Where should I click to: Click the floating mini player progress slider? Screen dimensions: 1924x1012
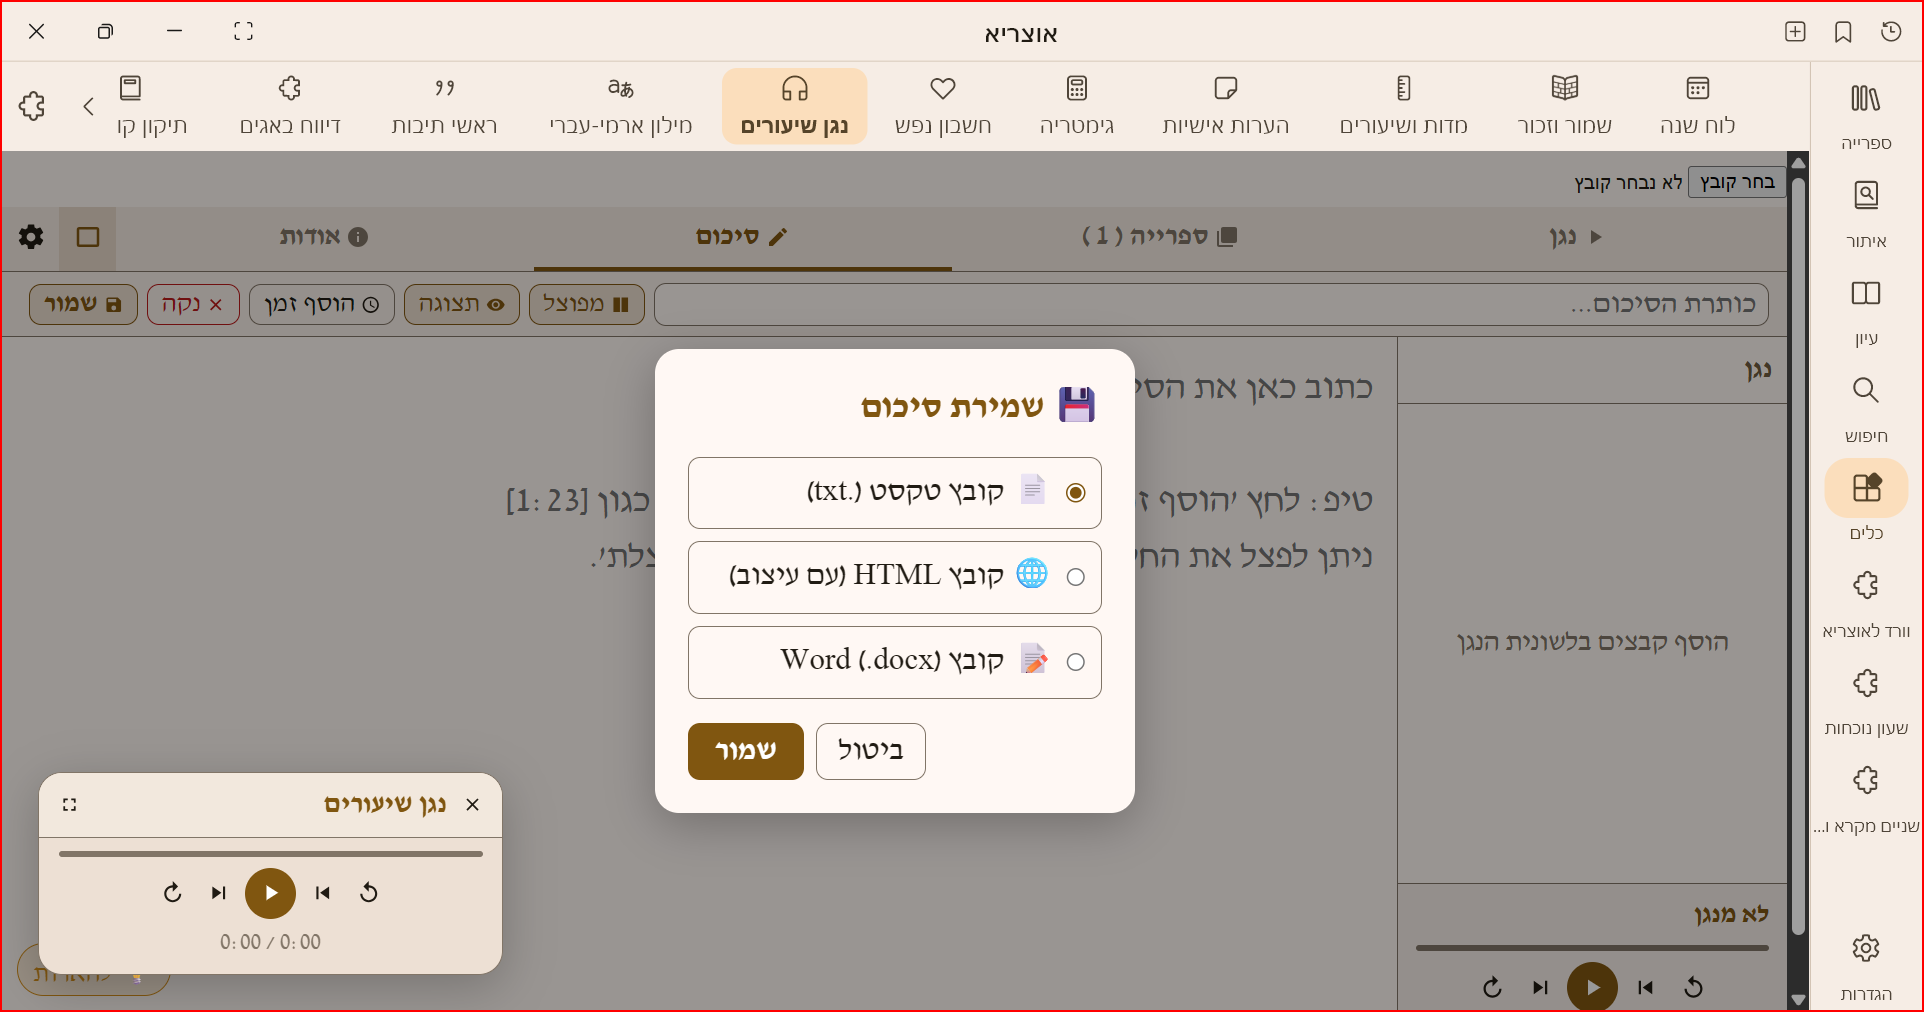point(270,854)
